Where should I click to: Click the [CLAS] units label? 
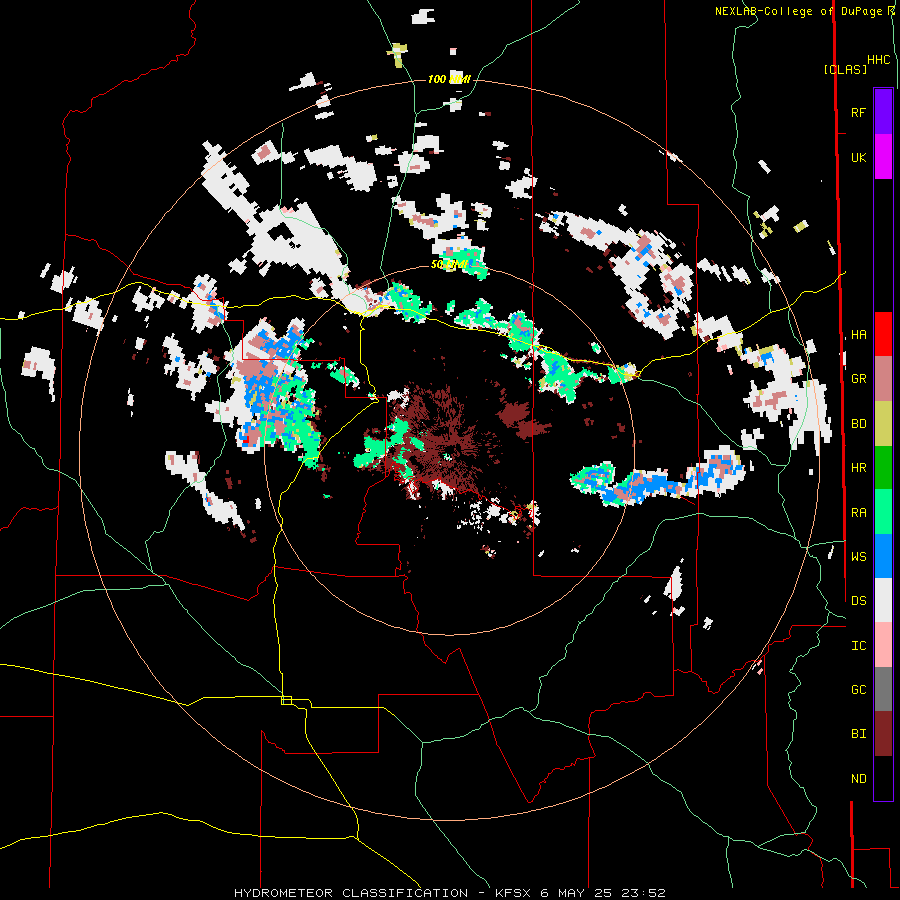(845, 69)
